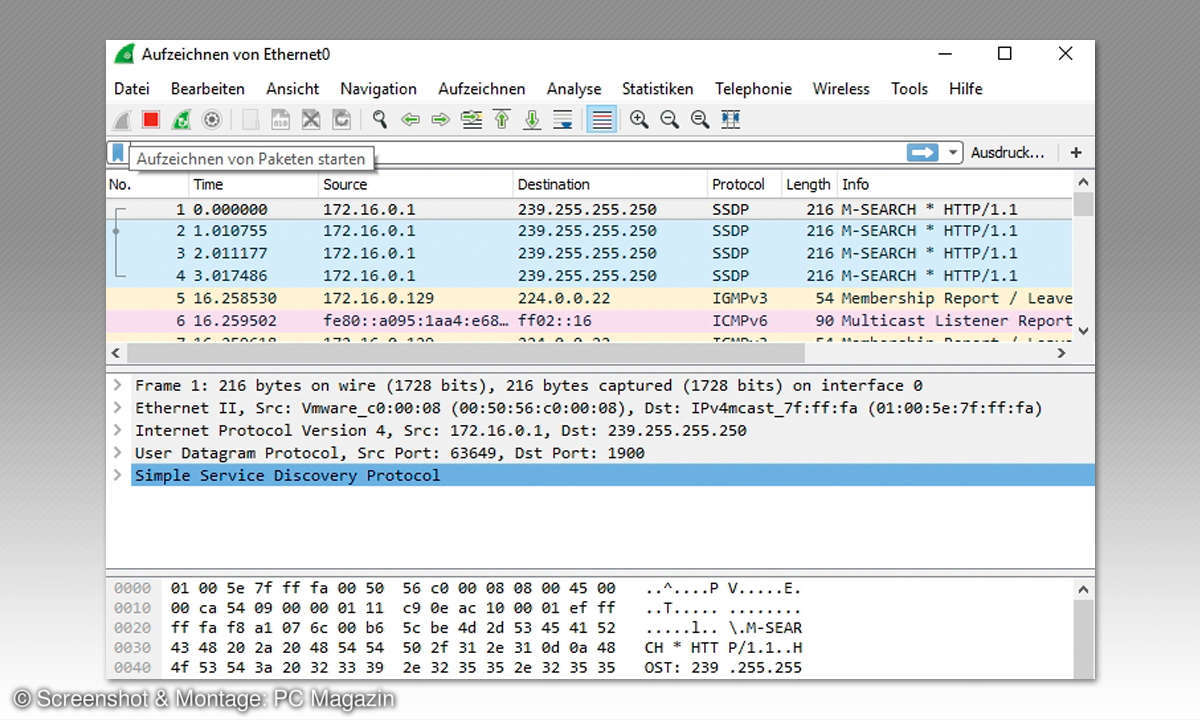Select packet 2 at time 1.010755
The height and width of the screenshot is (720, 1200).
coord(590,231)
